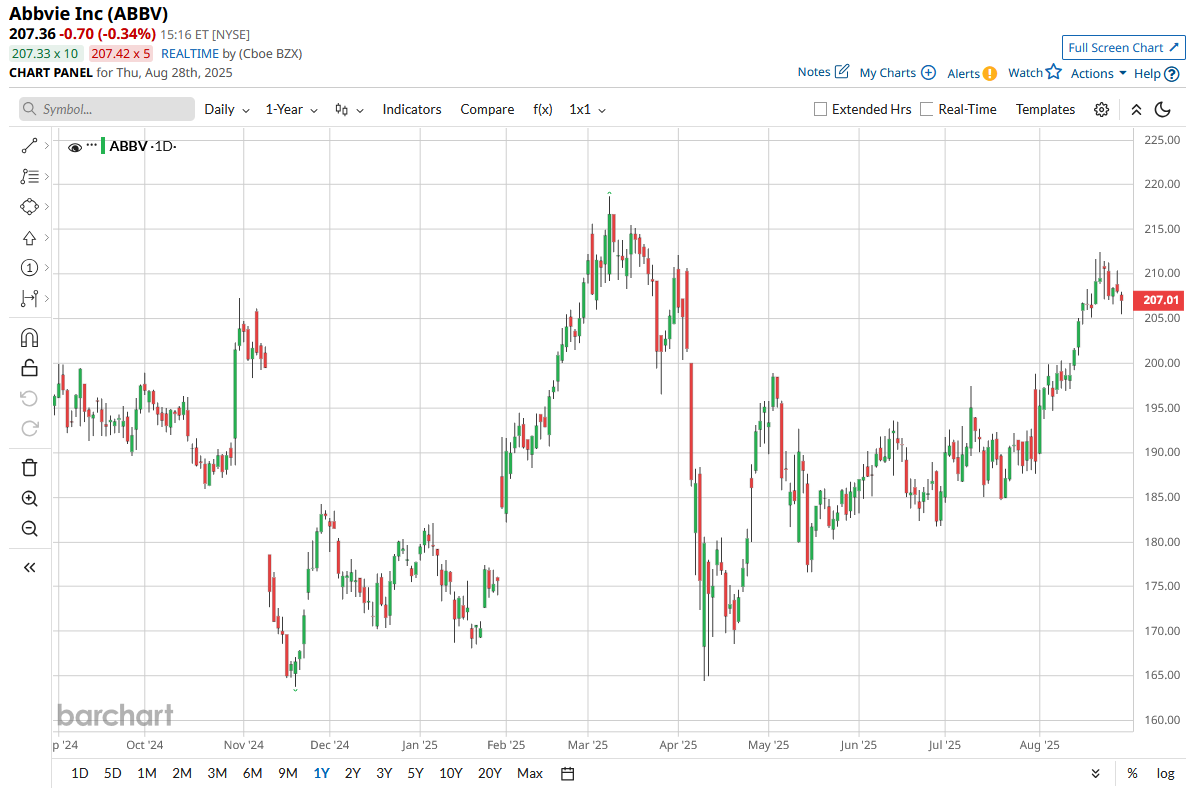
Task: Select the 3Y time range
Action: [x=384, y=773]
